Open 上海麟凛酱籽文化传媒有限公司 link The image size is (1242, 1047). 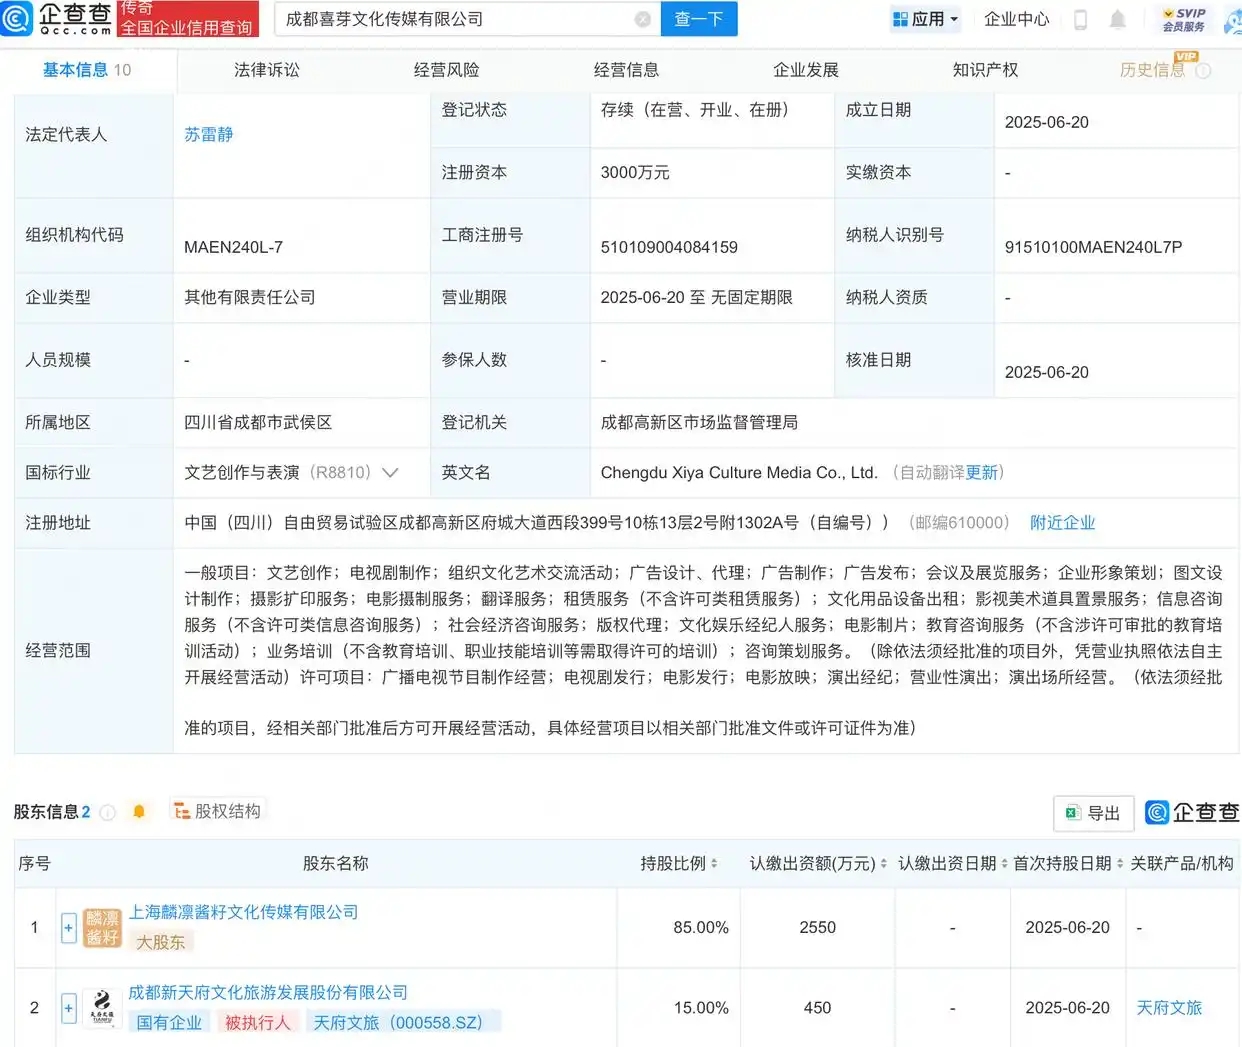coord(244,912)
